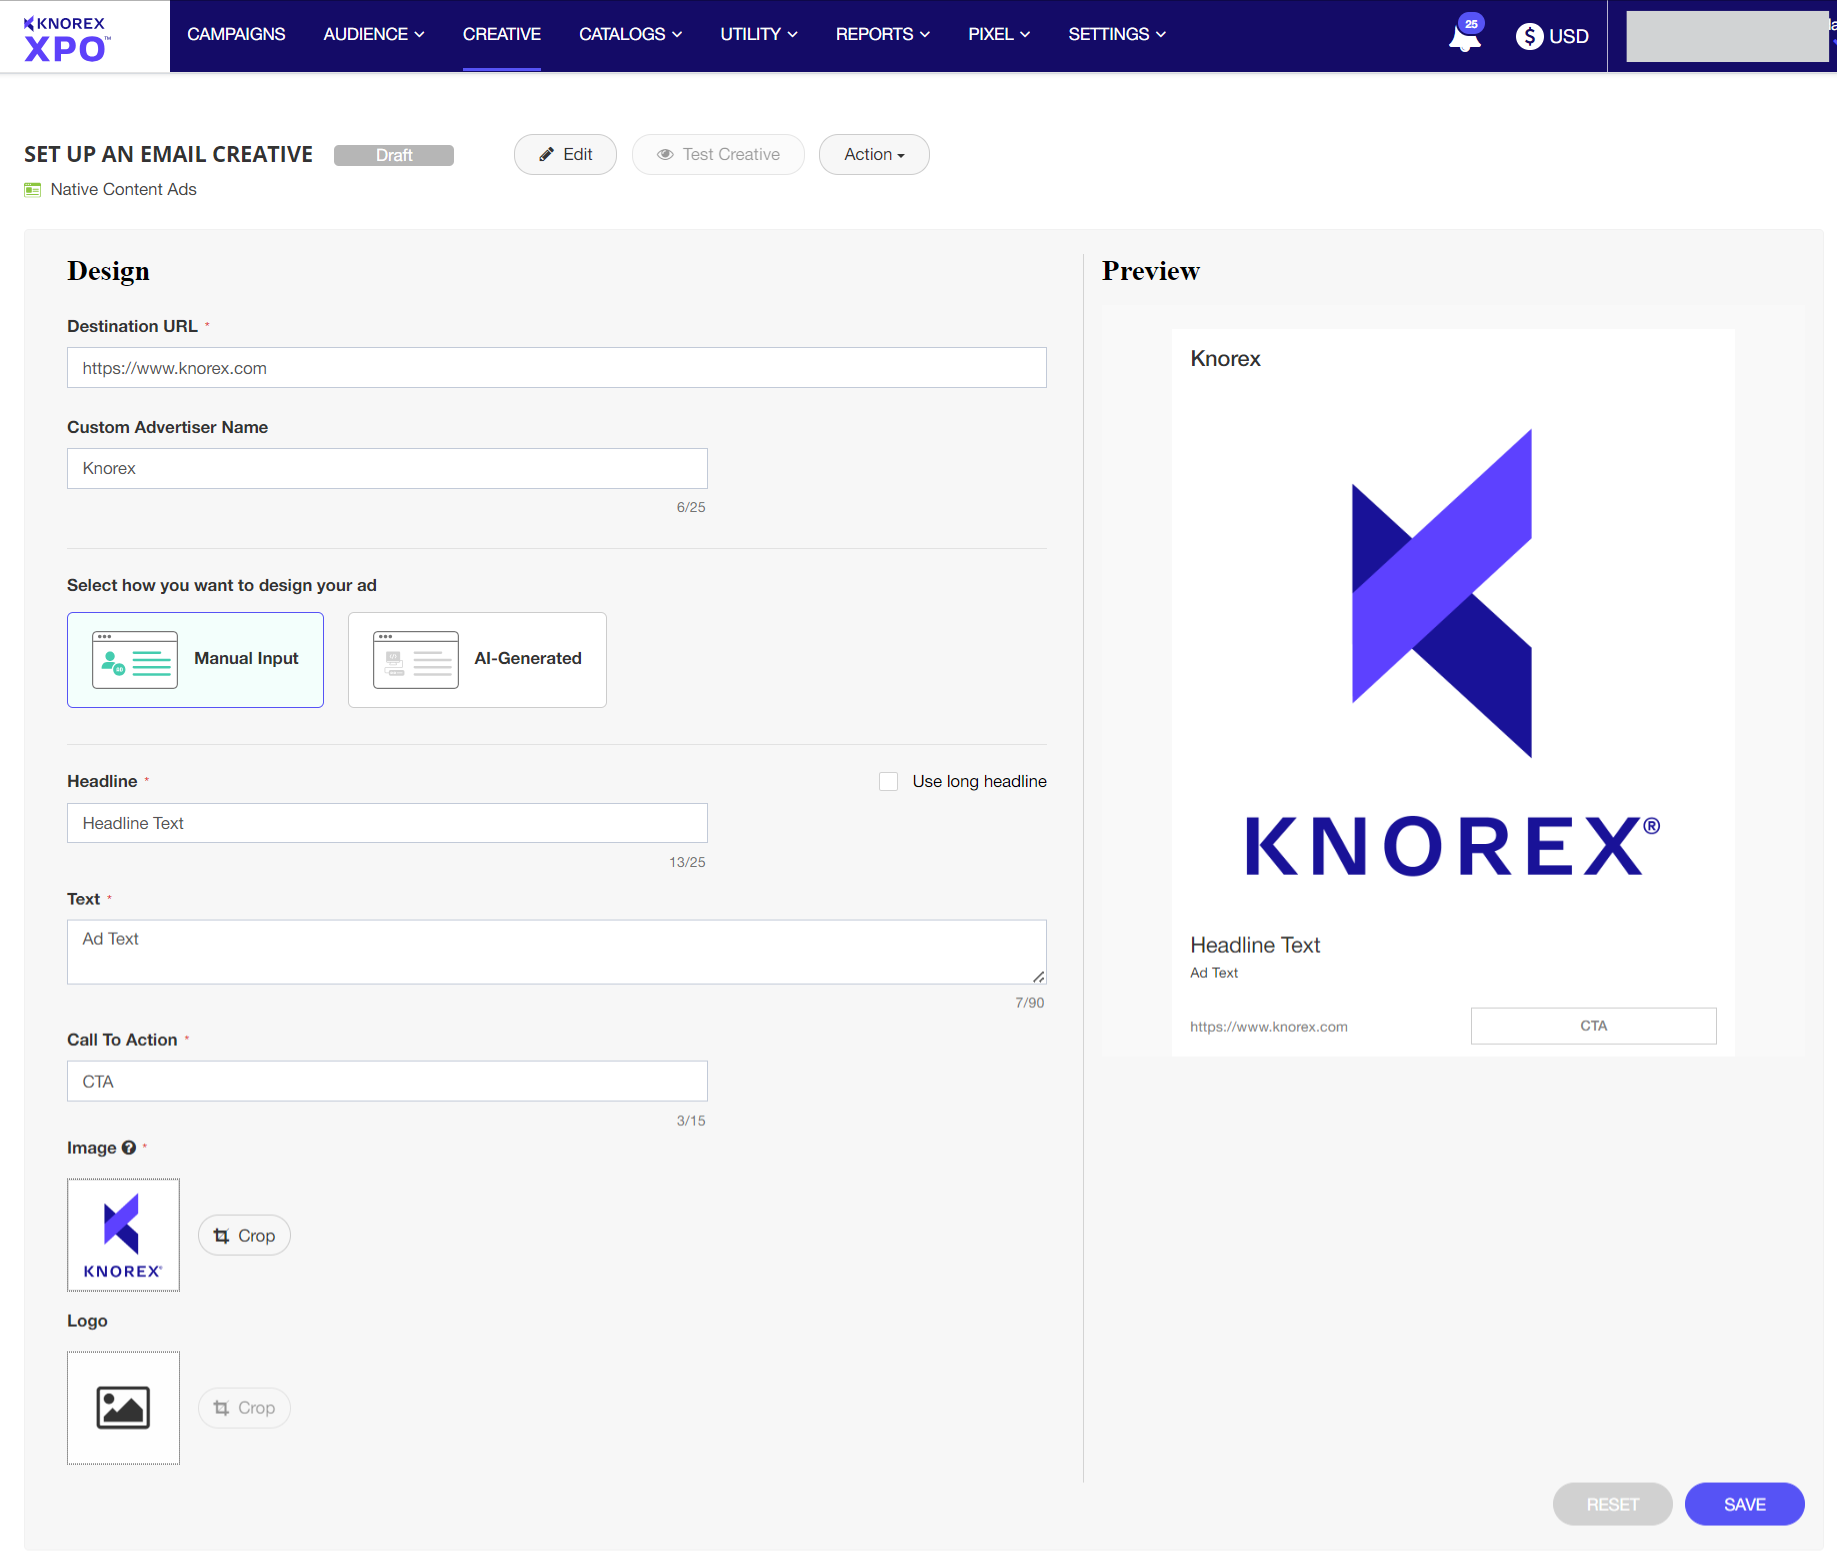Click the Test Creative eye button
Screen dimensions: 1837x1567
[718, 155]
